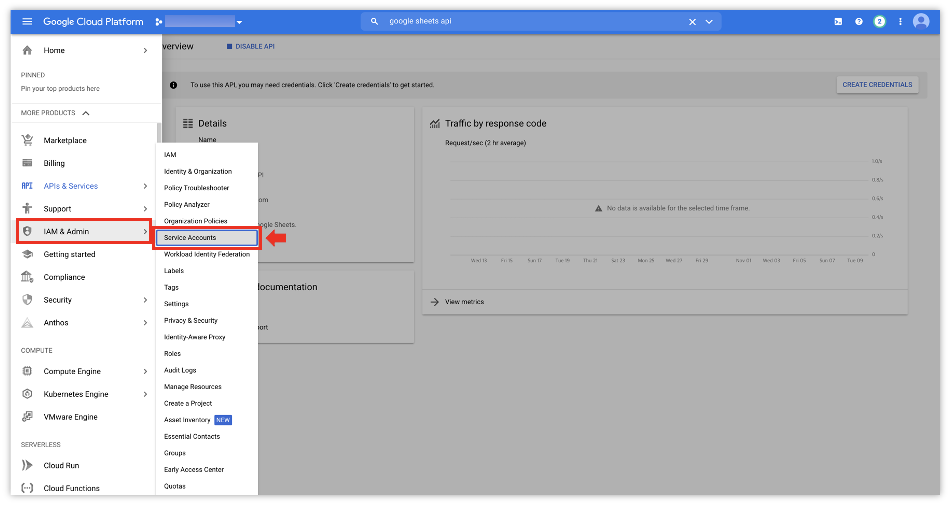950x505 pixels.
Task: Open Roles from the IAM submenu
Action: point(172,354)
